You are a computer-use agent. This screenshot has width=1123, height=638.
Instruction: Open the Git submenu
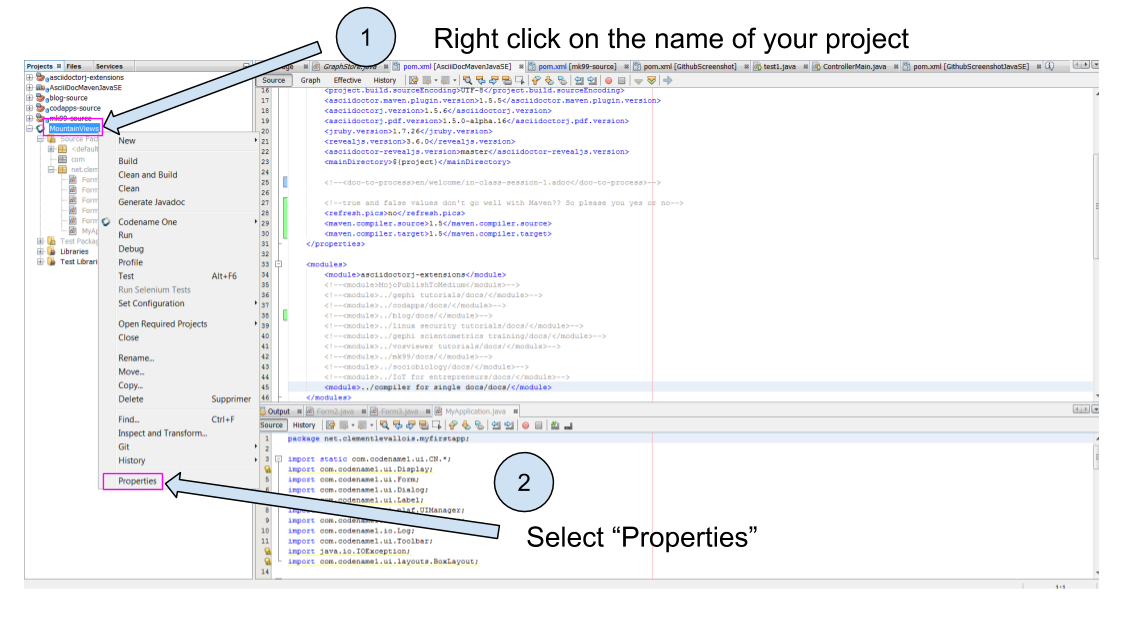coord(124,447)
